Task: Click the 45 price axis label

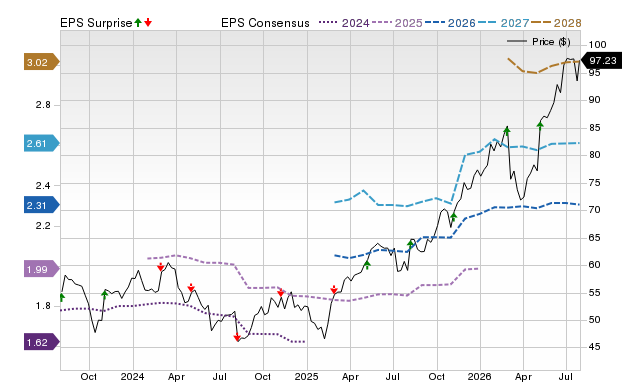Action: pos(594,347)
